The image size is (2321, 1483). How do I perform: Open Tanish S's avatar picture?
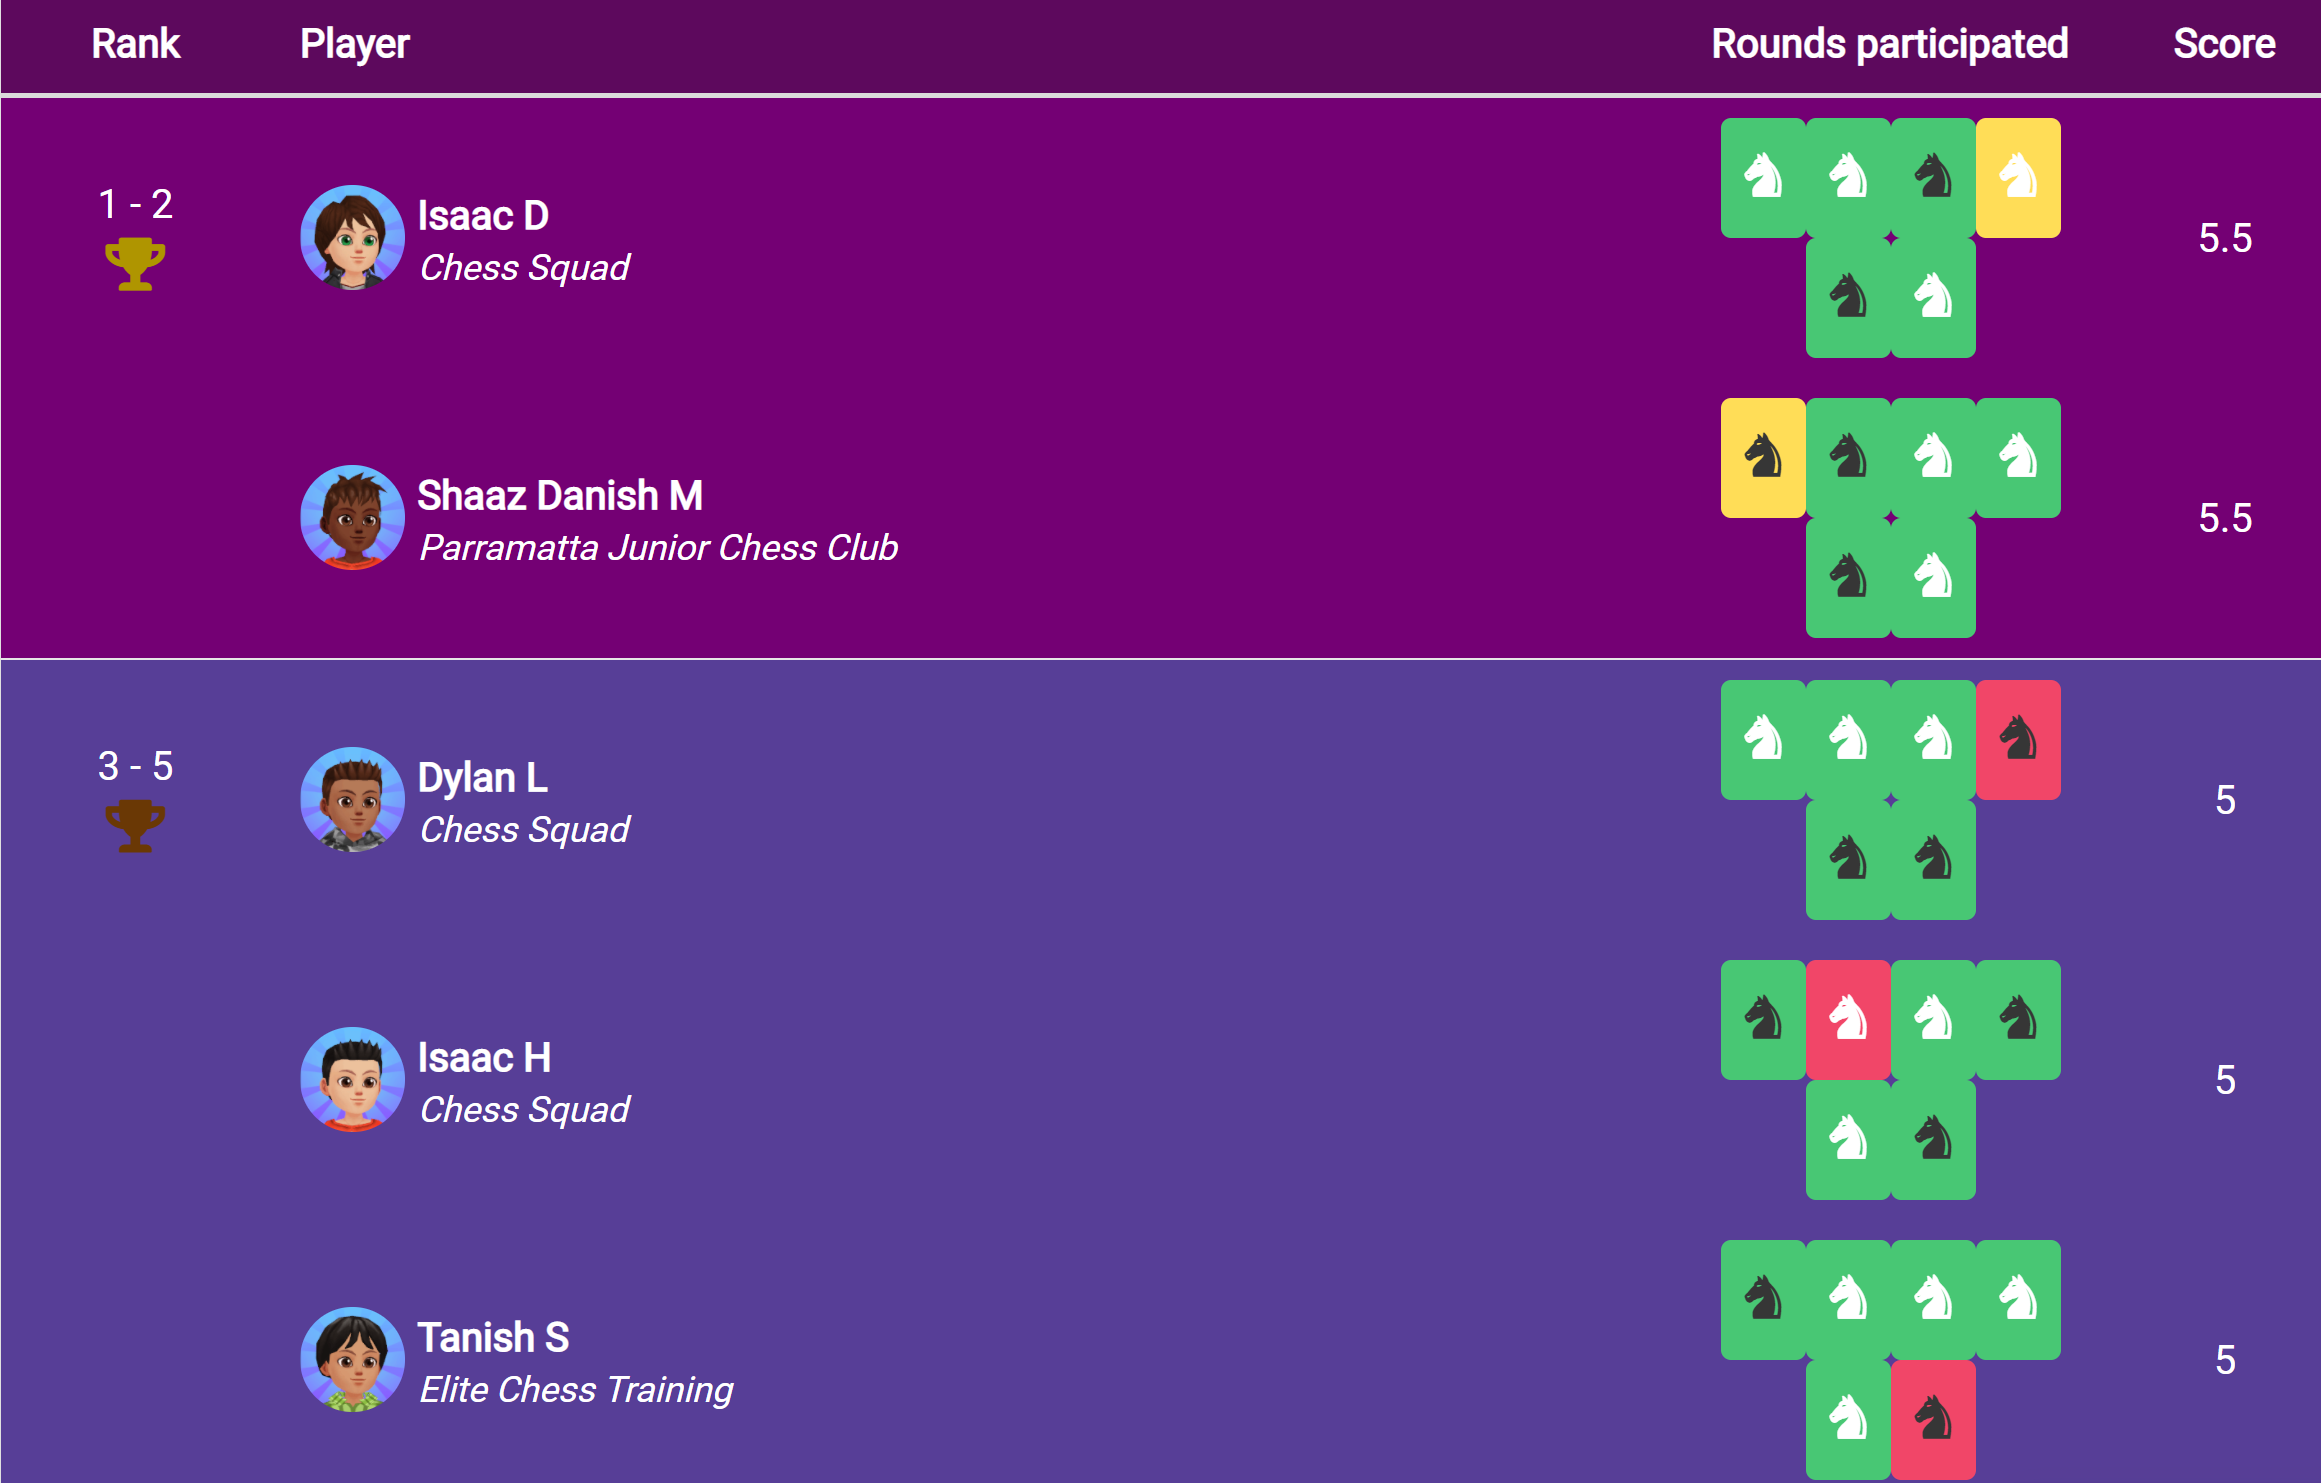pos(352,1360)
